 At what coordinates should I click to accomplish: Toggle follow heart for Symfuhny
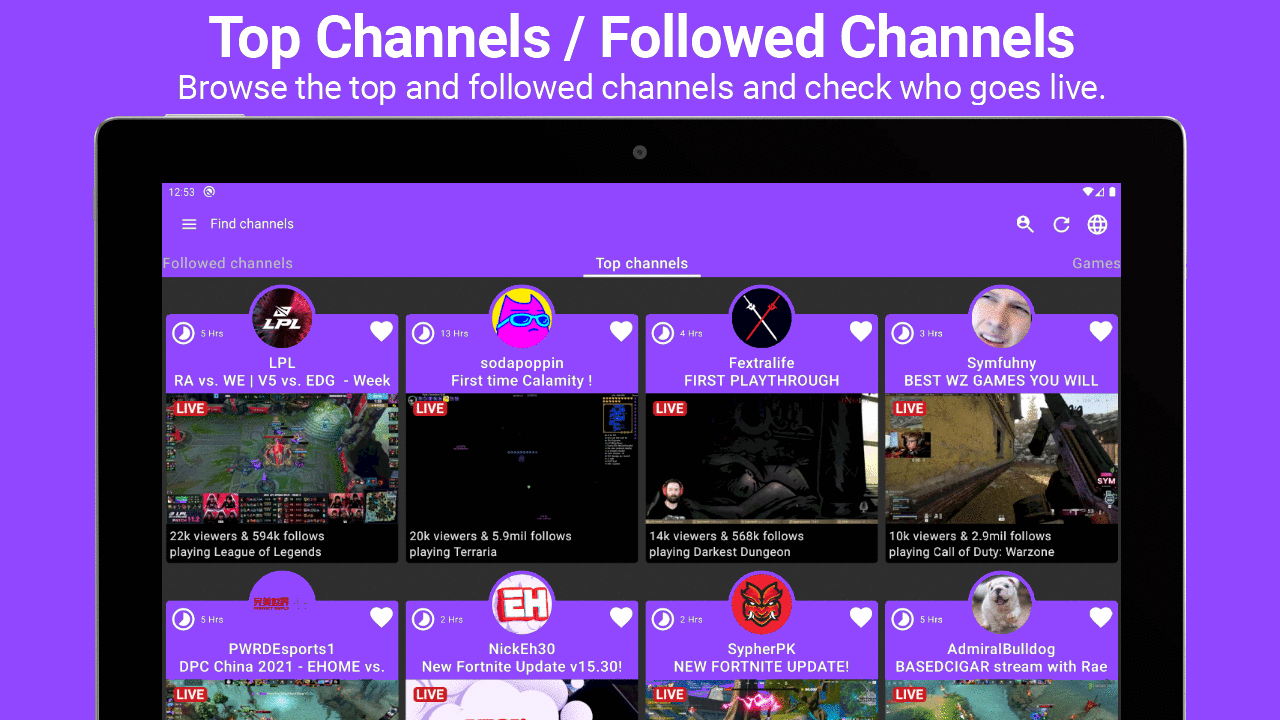[1101, 331]
